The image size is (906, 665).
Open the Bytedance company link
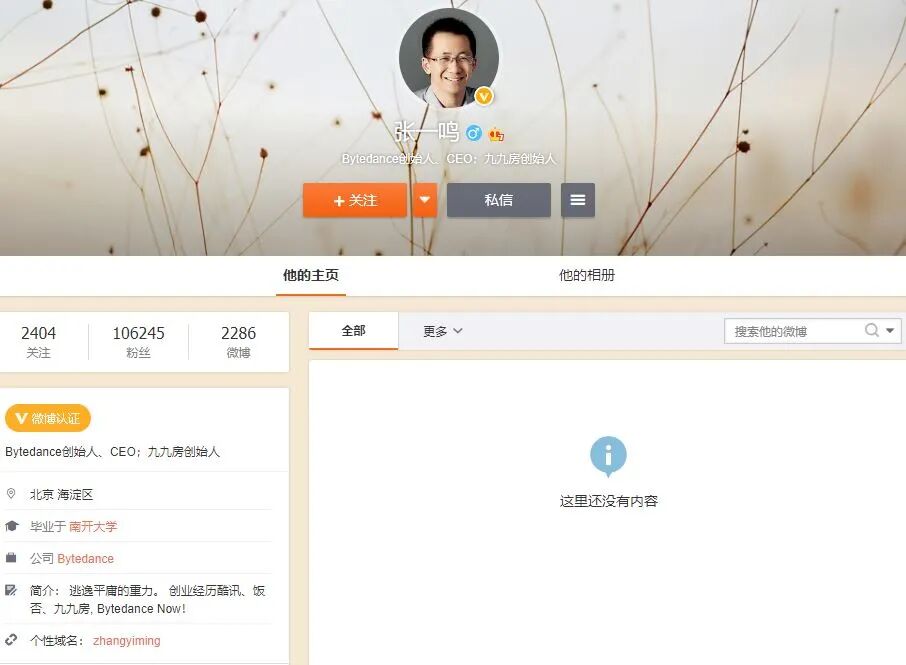click(86, 559)
